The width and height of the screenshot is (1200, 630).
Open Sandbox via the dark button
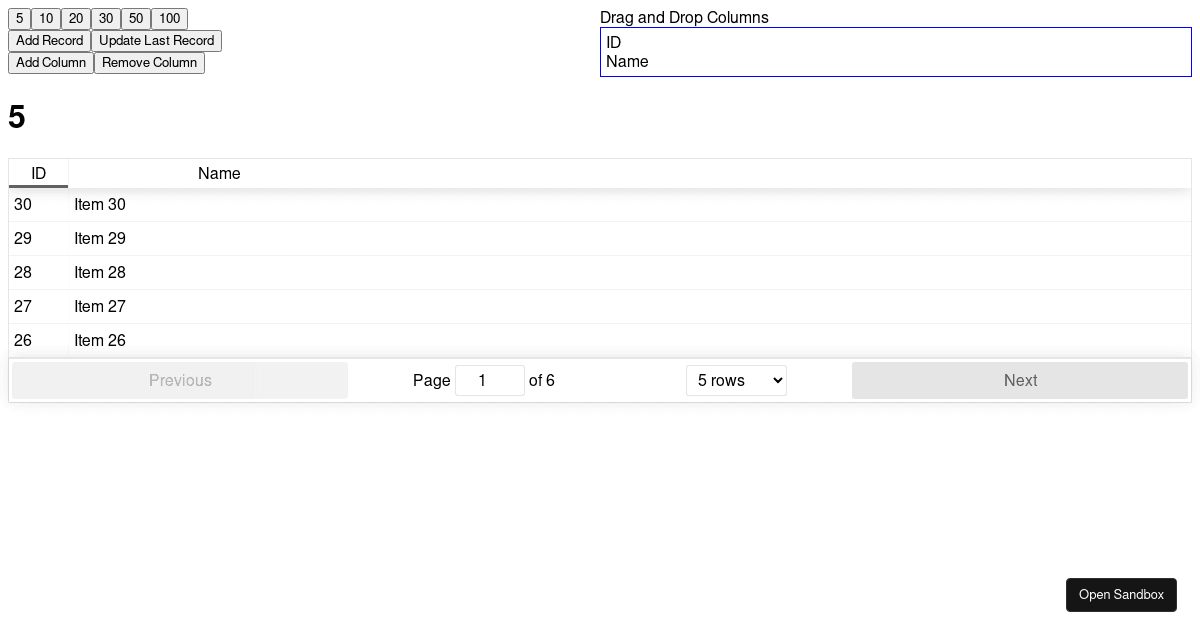[x=1121, y=595]
